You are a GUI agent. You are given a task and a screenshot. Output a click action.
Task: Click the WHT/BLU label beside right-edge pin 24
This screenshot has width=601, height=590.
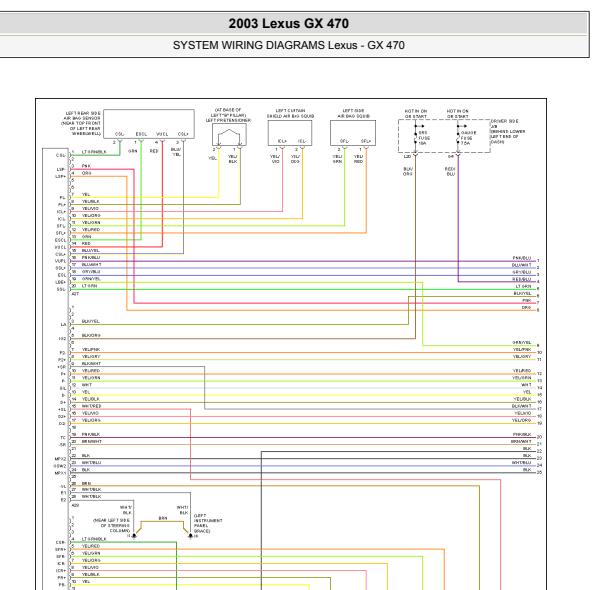(522, 463)
